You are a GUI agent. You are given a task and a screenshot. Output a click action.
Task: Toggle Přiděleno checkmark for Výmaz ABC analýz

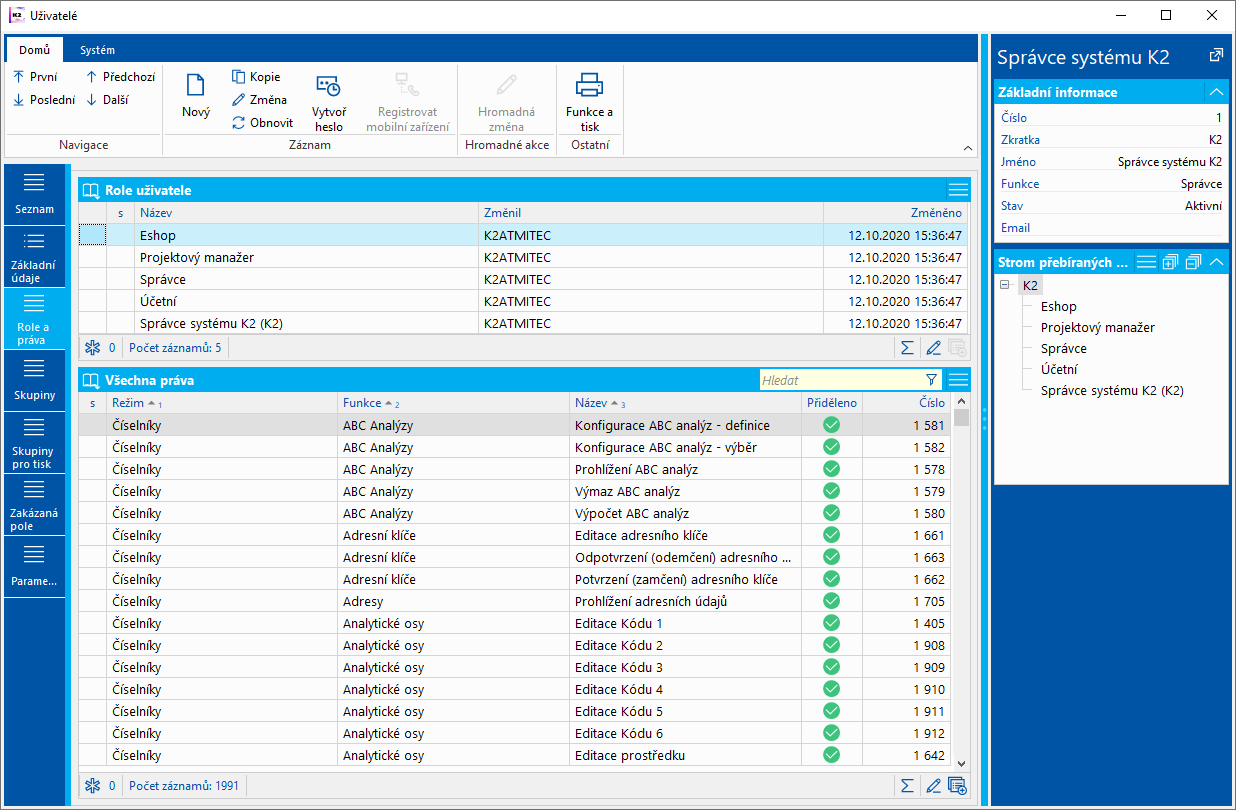(x=831, y=491)
